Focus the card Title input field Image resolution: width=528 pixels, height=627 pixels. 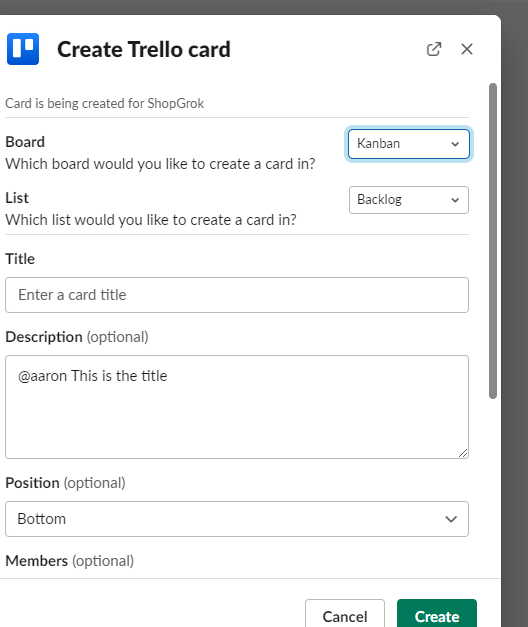[x=237, y=295]
